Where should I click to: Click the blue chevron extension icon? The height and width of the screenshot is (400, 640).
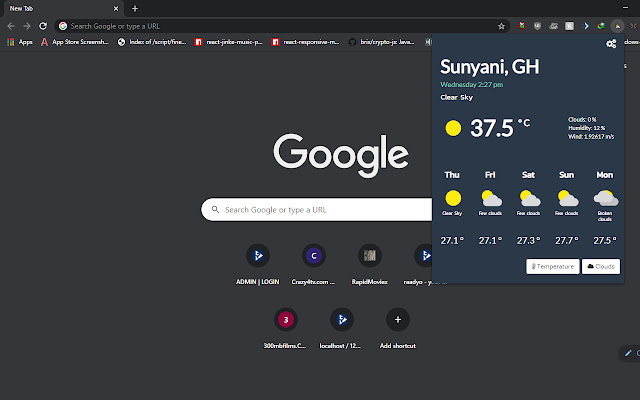586,26
